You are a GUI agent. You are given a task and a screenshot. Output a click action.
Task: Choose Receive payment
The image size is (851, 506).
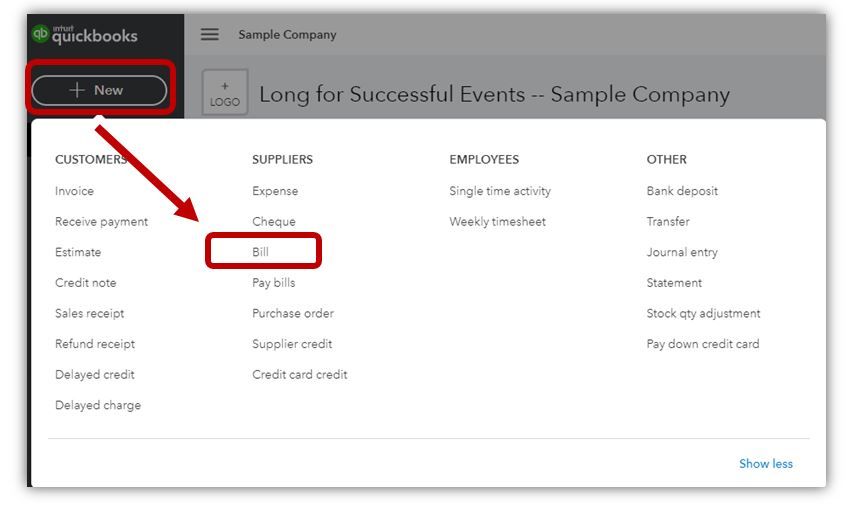coord(101,222)
